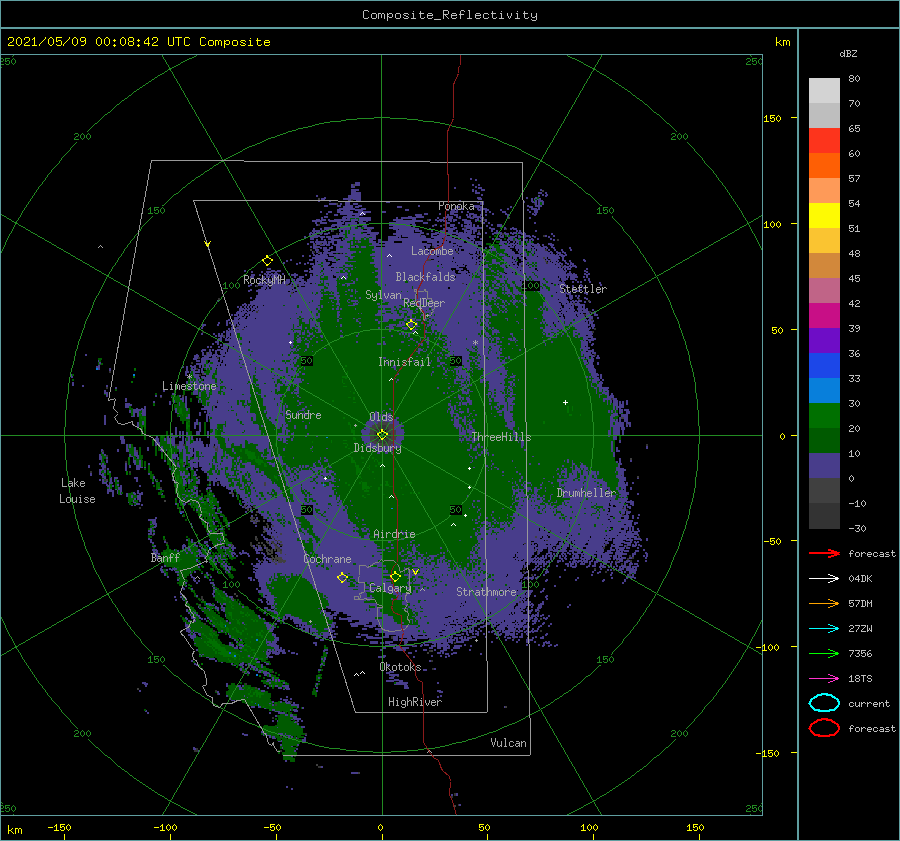
Task: Click the Ponoka town label
Action: point(456,206)
